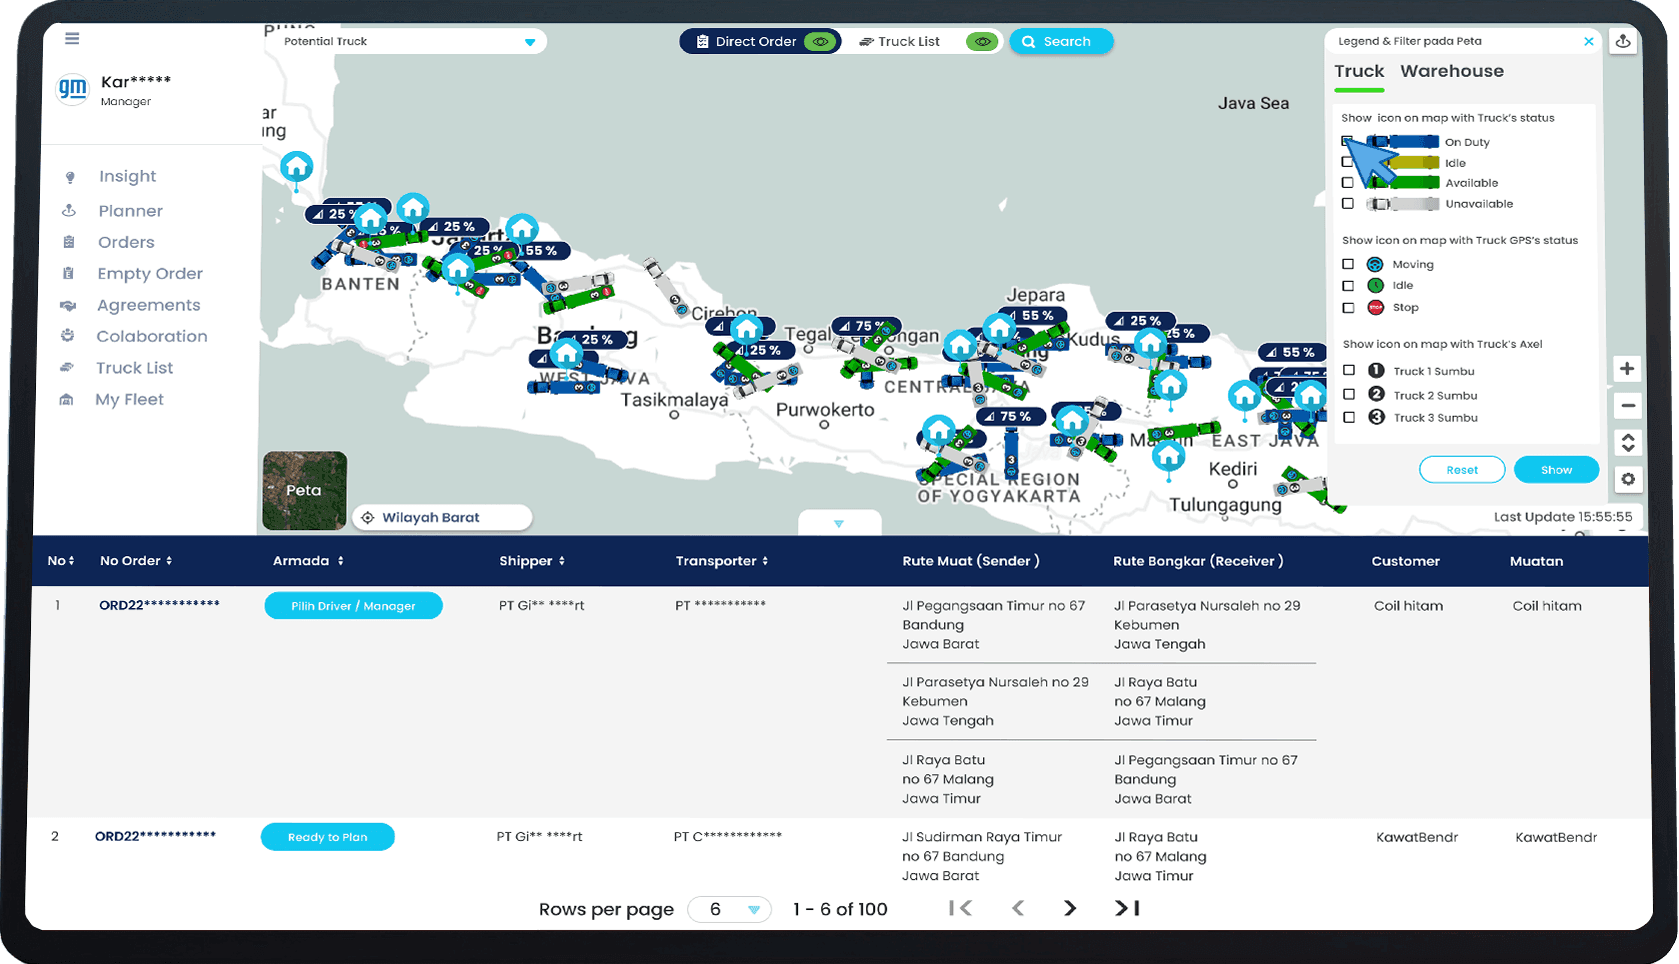Viewport: 1679px width, 964px height.
Task: Close the Legend & Filter panel
Action: point(1589,41)
